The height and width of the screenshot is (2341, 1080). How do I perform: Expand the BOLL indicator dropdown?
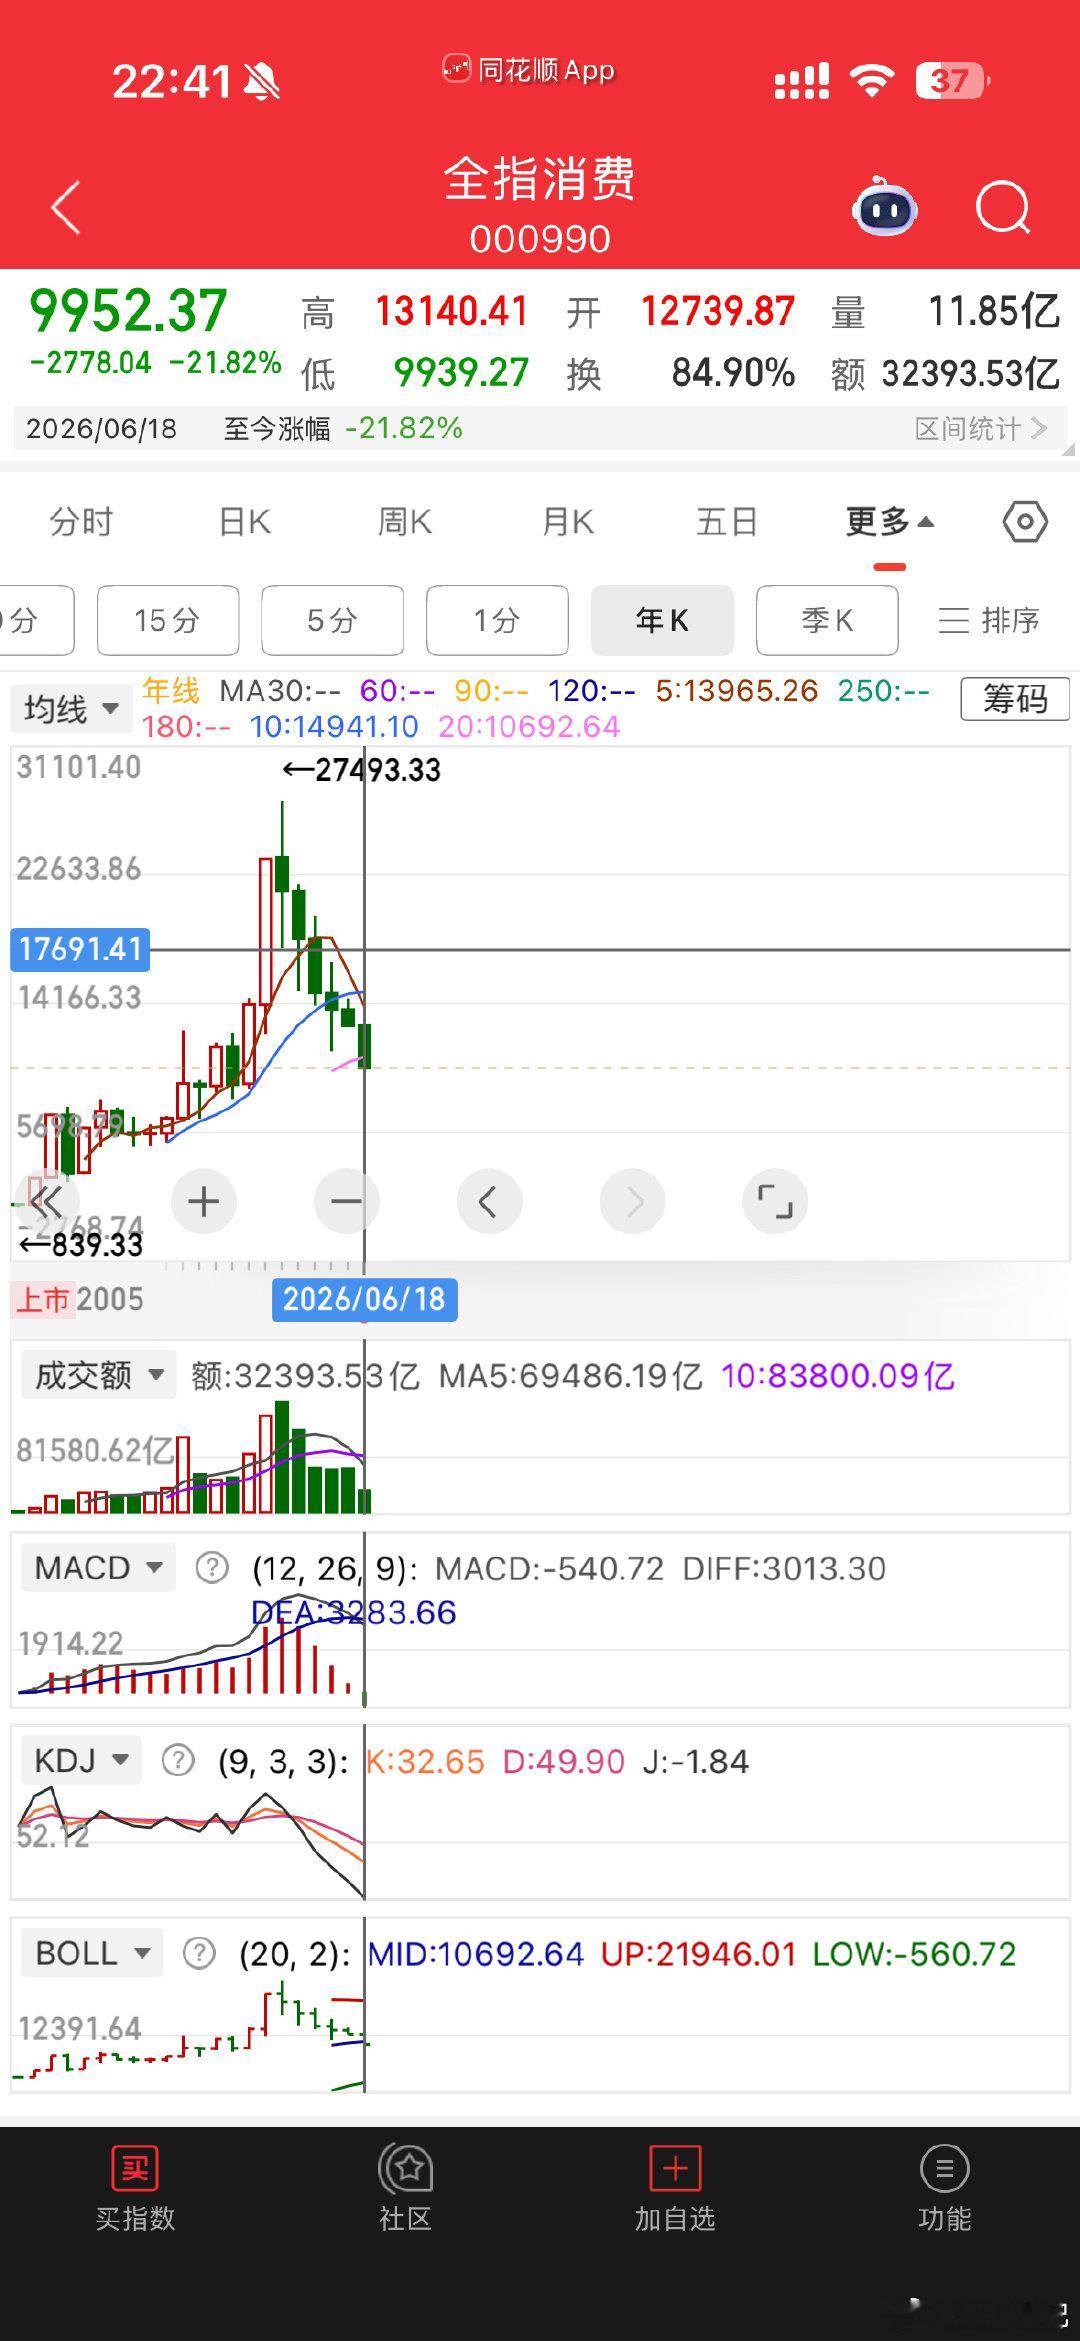click(x=92, y=1952)
